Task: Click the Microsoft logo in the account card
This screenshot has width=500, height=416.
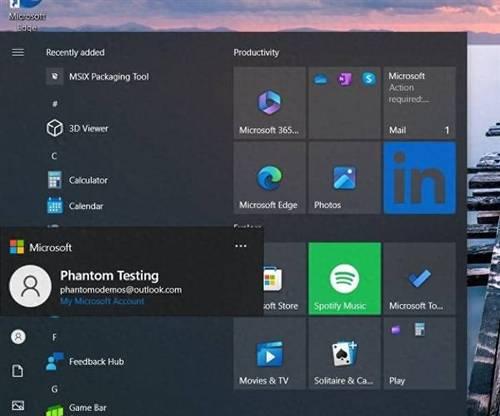Action: tap(17, 247)
